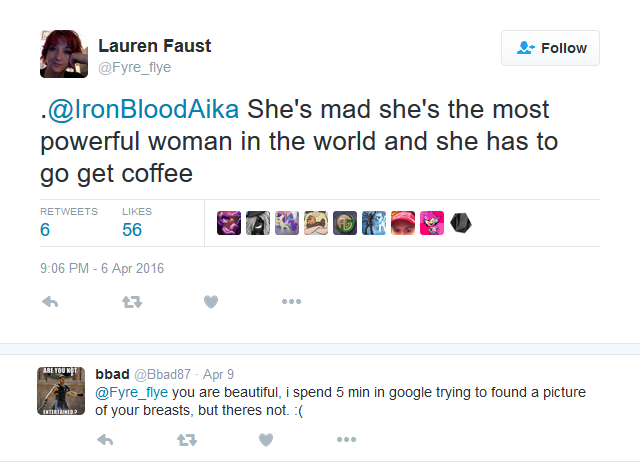
Task: Click the green FG logo liker avatar
Action: [345, 223]
